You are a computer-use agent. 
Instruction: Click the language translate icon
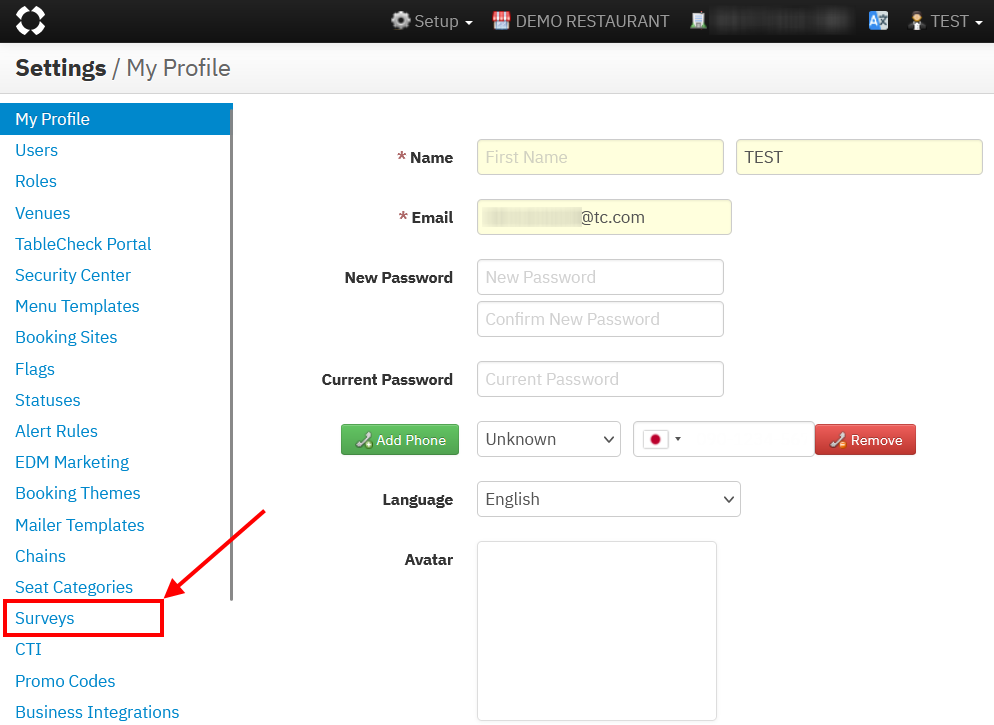coord(878,21)
